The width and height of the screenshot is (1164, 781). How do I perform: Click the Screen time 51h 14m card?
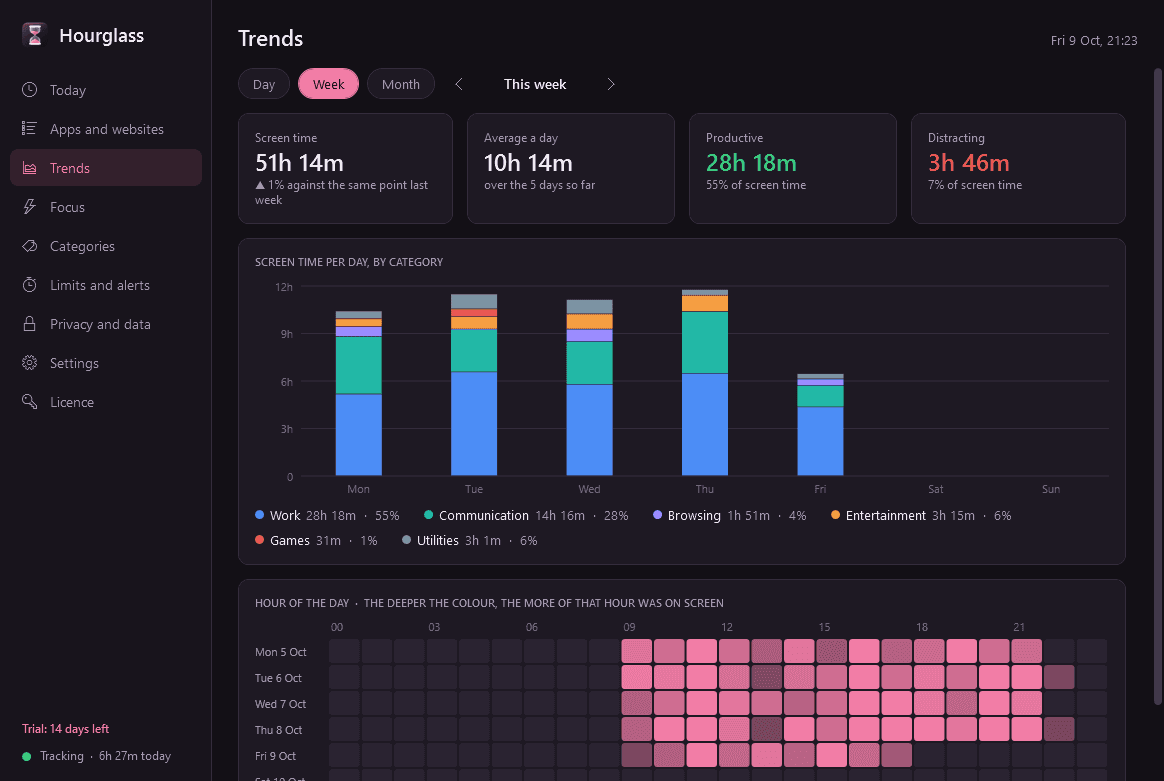tap(345, 169)
